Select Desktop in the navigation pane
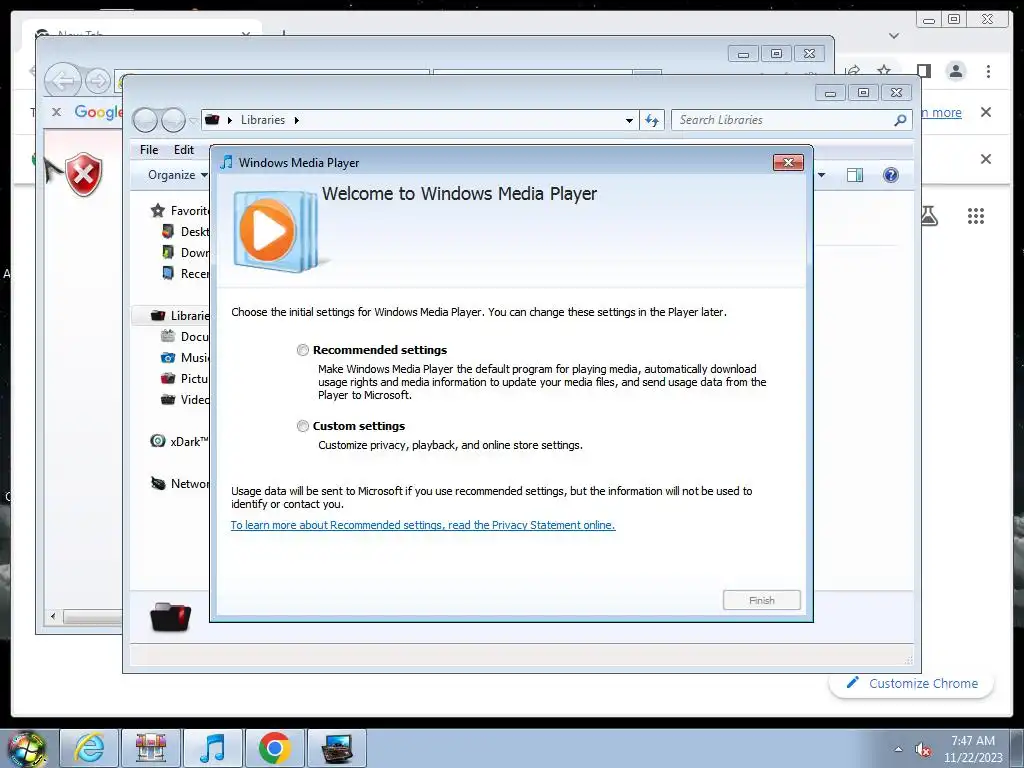Screen dimensions: 1024x768 (x=185, y=231)
